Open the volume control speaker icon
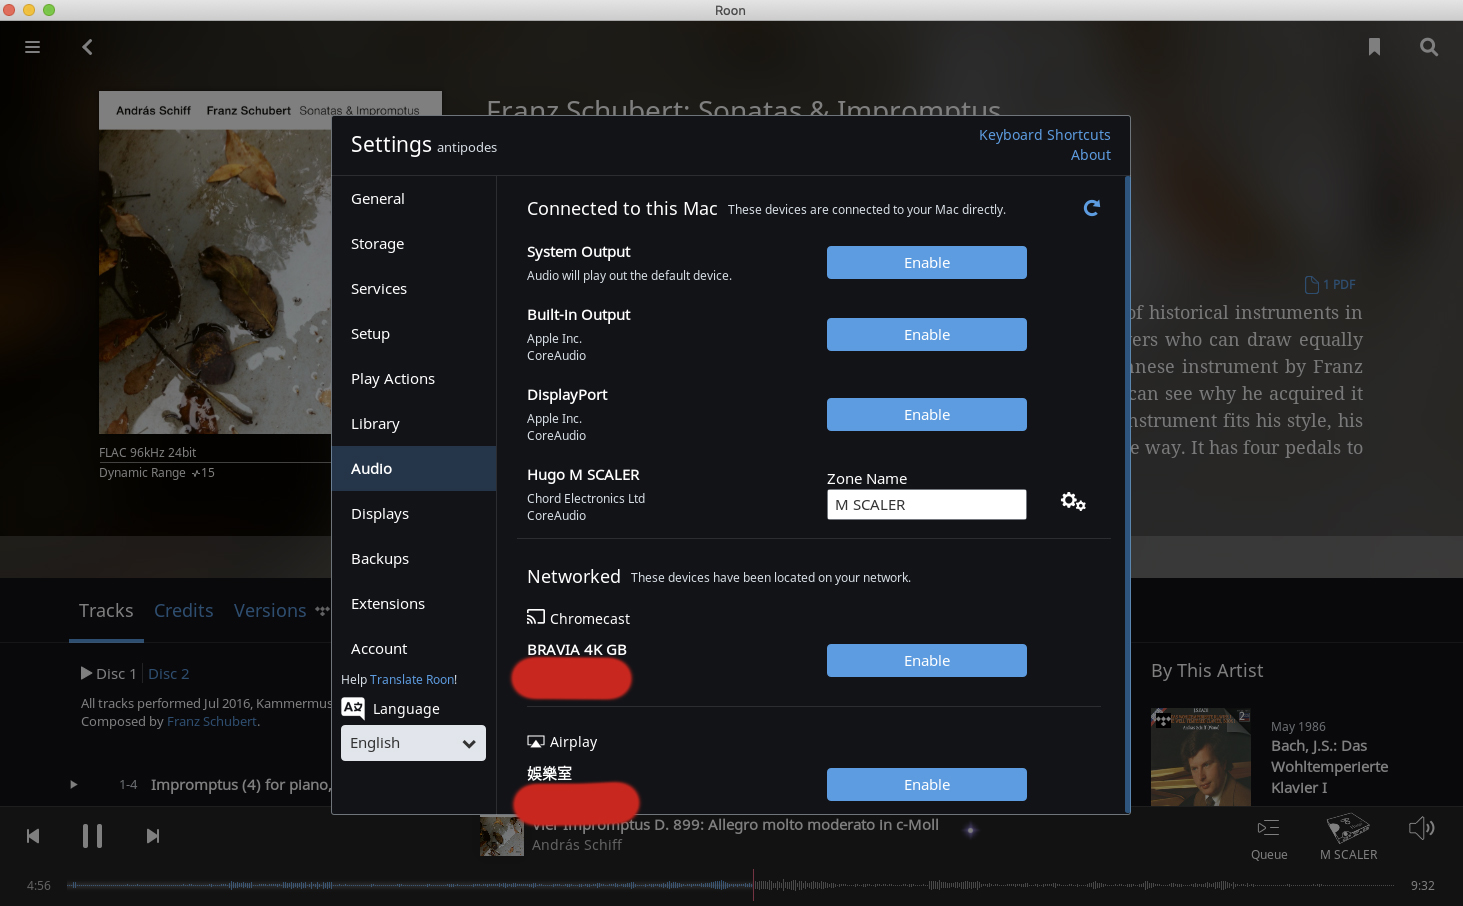 (x=1421, y=828)
